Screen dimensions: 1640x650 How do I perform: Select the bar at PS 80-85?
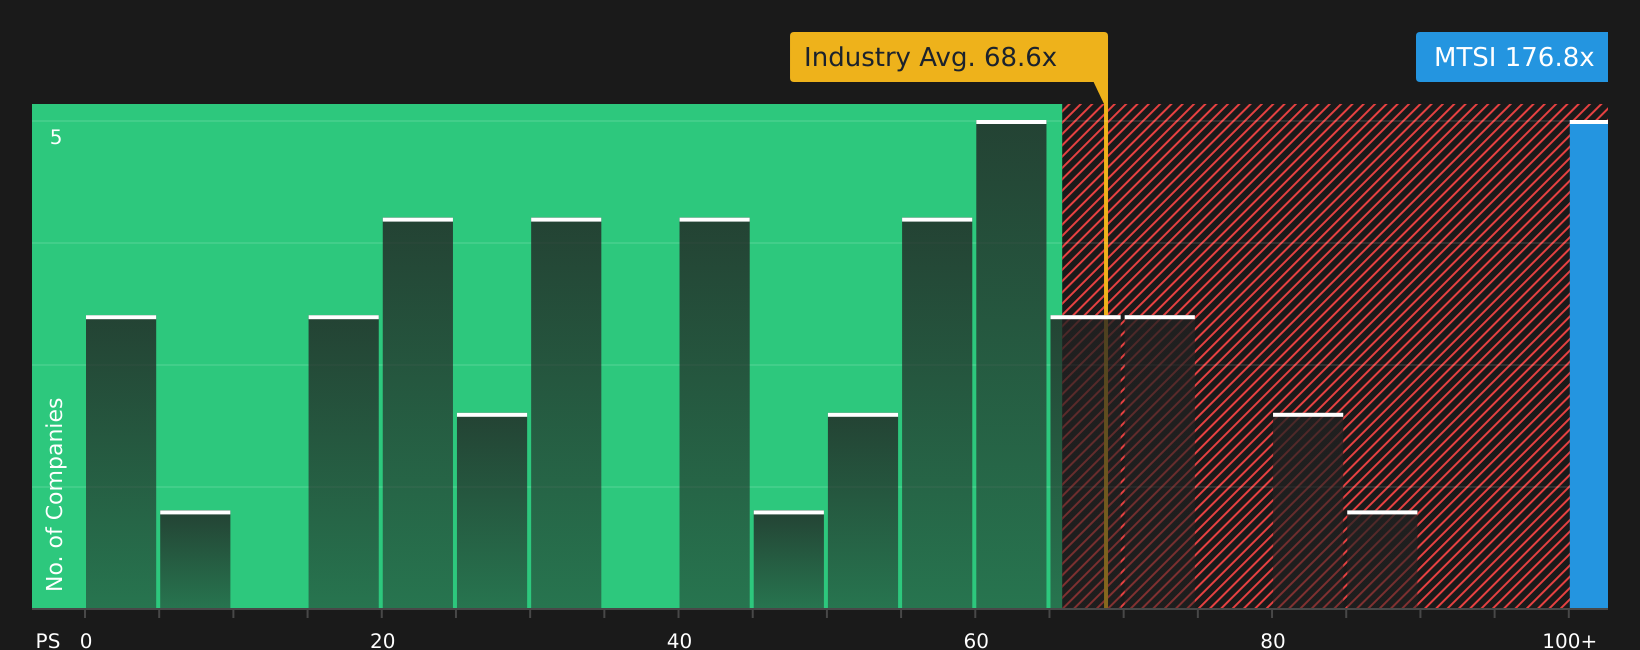(x=1308, y=510)
